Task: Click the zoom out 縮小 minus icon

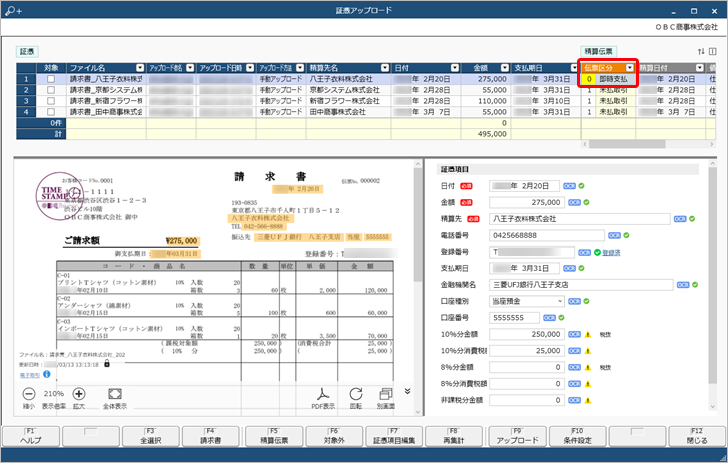Action: (29, 394)
